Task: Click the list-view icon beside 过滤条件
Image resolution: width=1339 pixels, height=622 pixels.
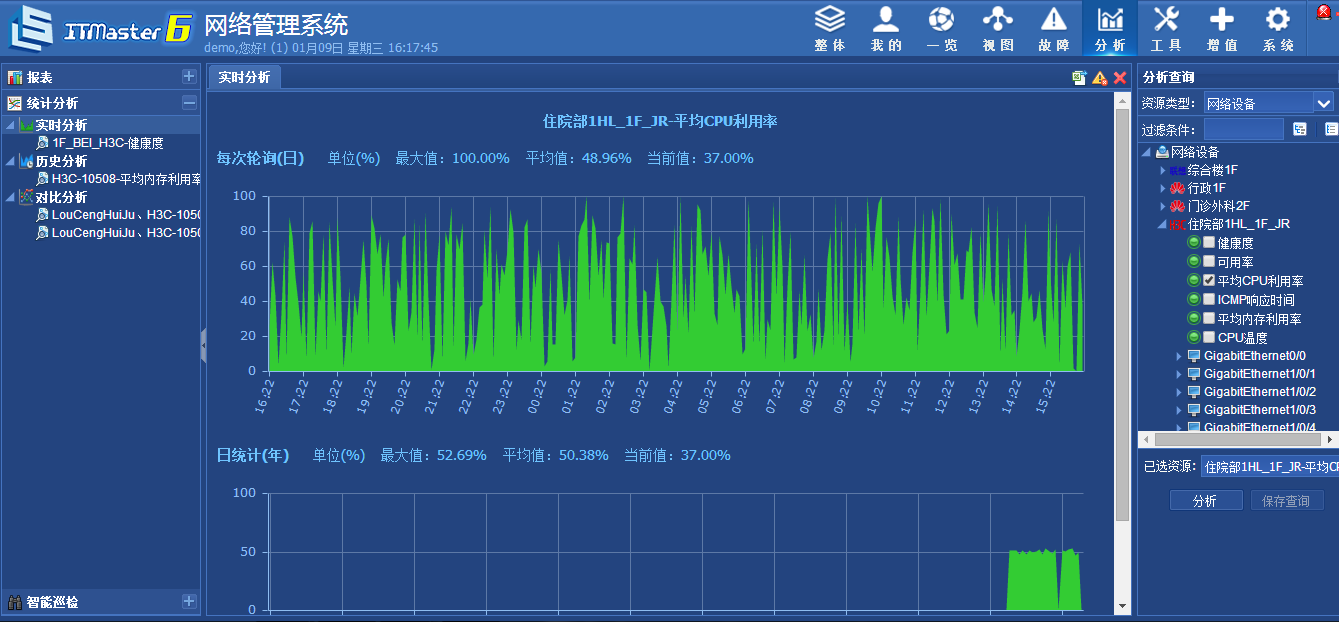Action: (1331, 129)
